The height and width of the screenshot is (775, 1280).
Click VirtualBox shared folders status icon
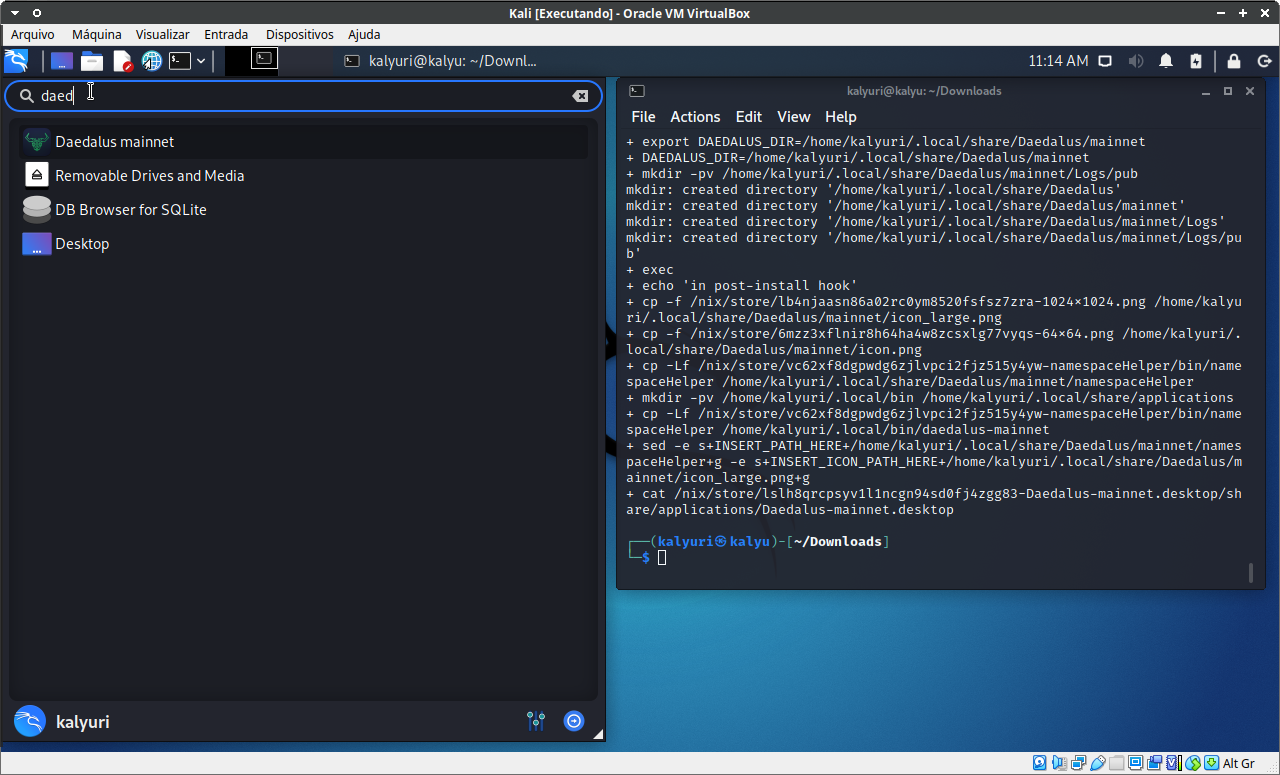coord(1117,764)
